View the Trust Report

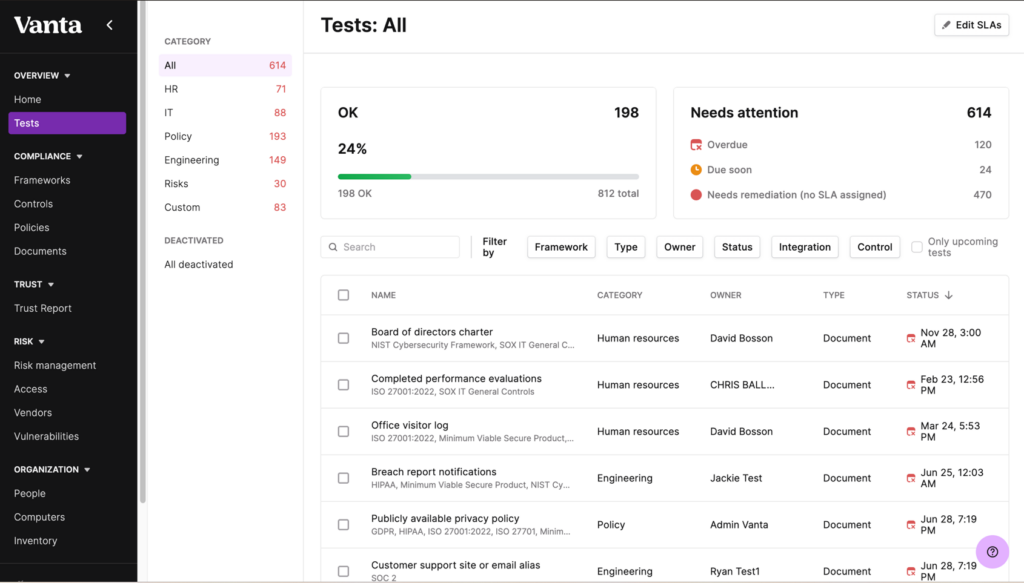(x=45, y=307)
